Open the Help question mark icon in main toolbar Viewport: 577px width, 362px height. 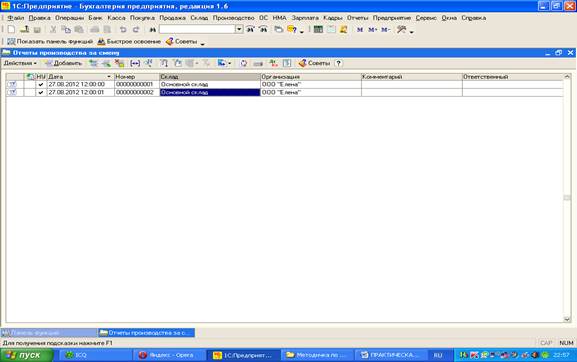point(292,29)
